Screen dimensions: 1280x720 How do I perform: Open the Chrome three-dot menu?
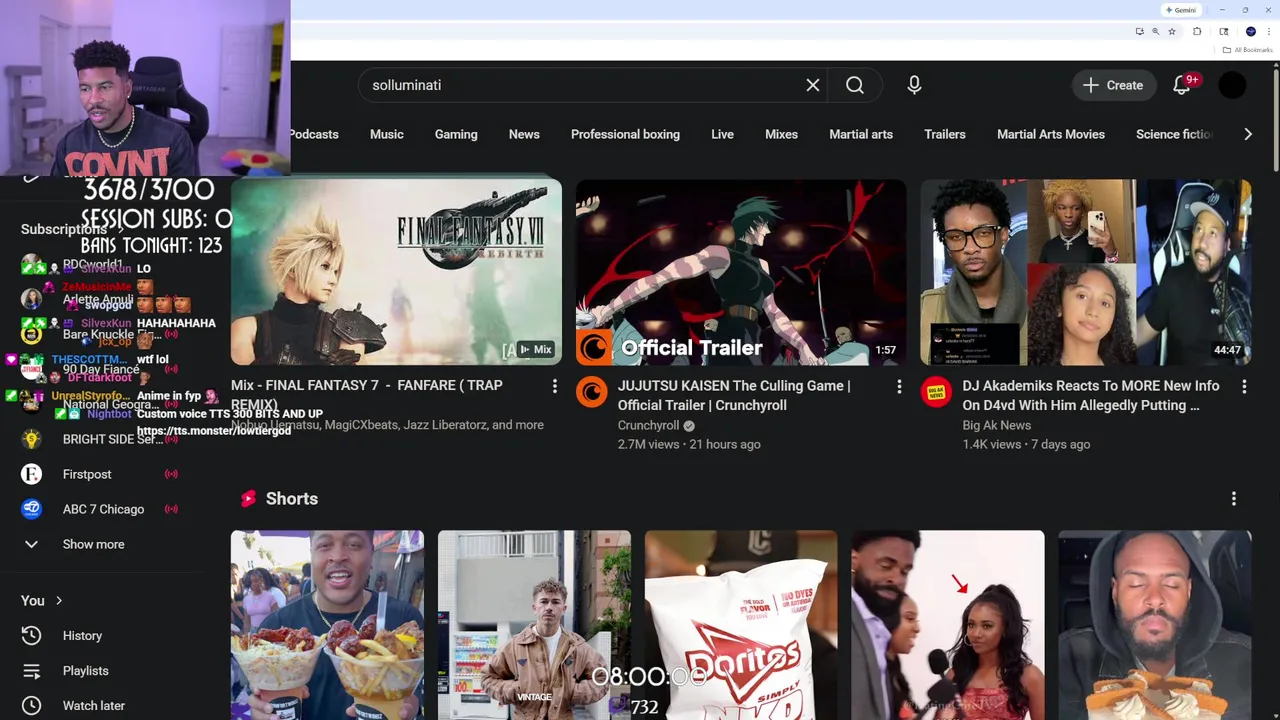click(1268, 31)
